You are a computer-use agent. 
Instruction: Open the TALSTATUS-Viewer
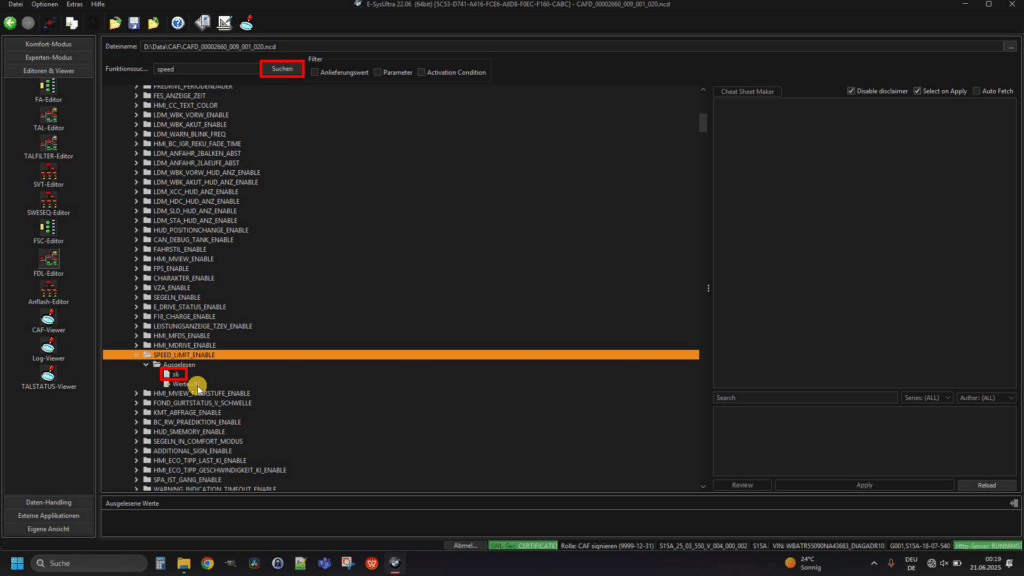point(48,377)
